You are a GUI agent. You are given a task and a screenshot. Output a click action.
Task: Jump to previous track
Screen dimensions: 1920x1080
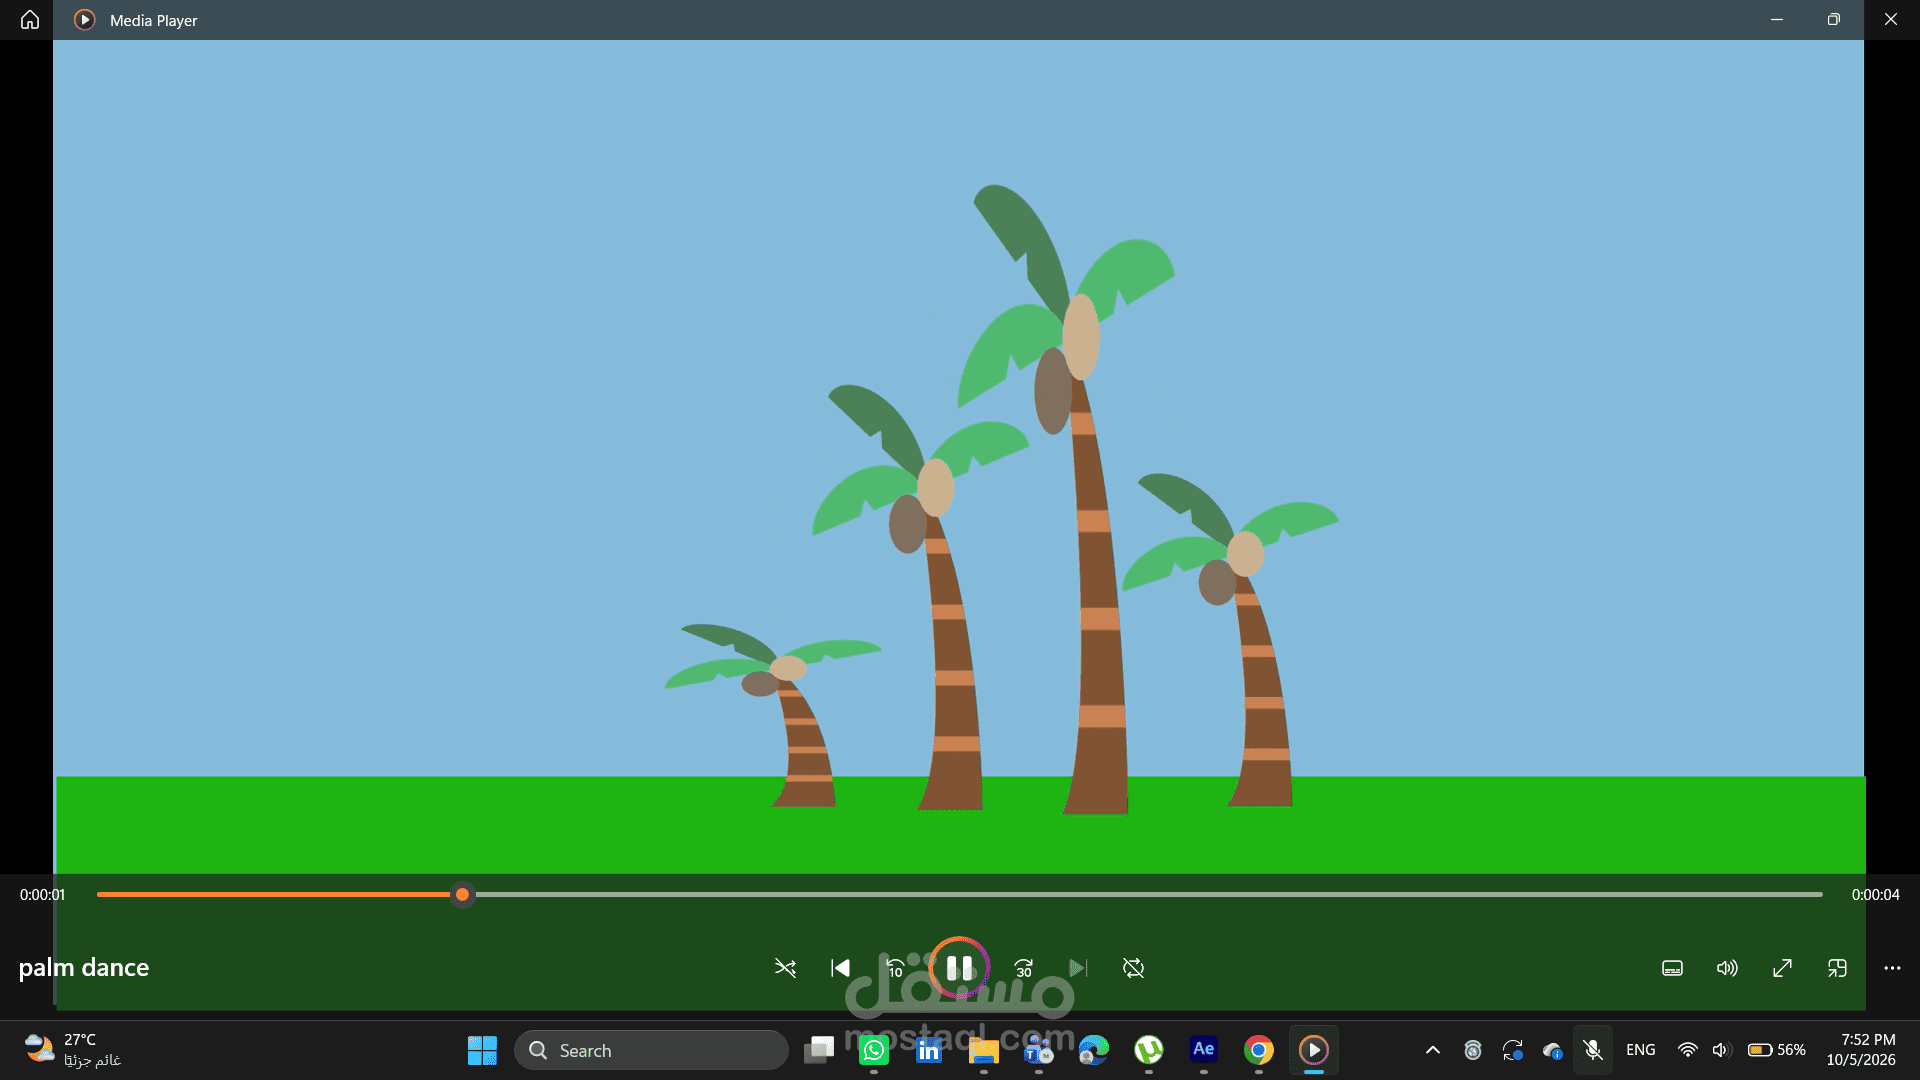(840, 968)
